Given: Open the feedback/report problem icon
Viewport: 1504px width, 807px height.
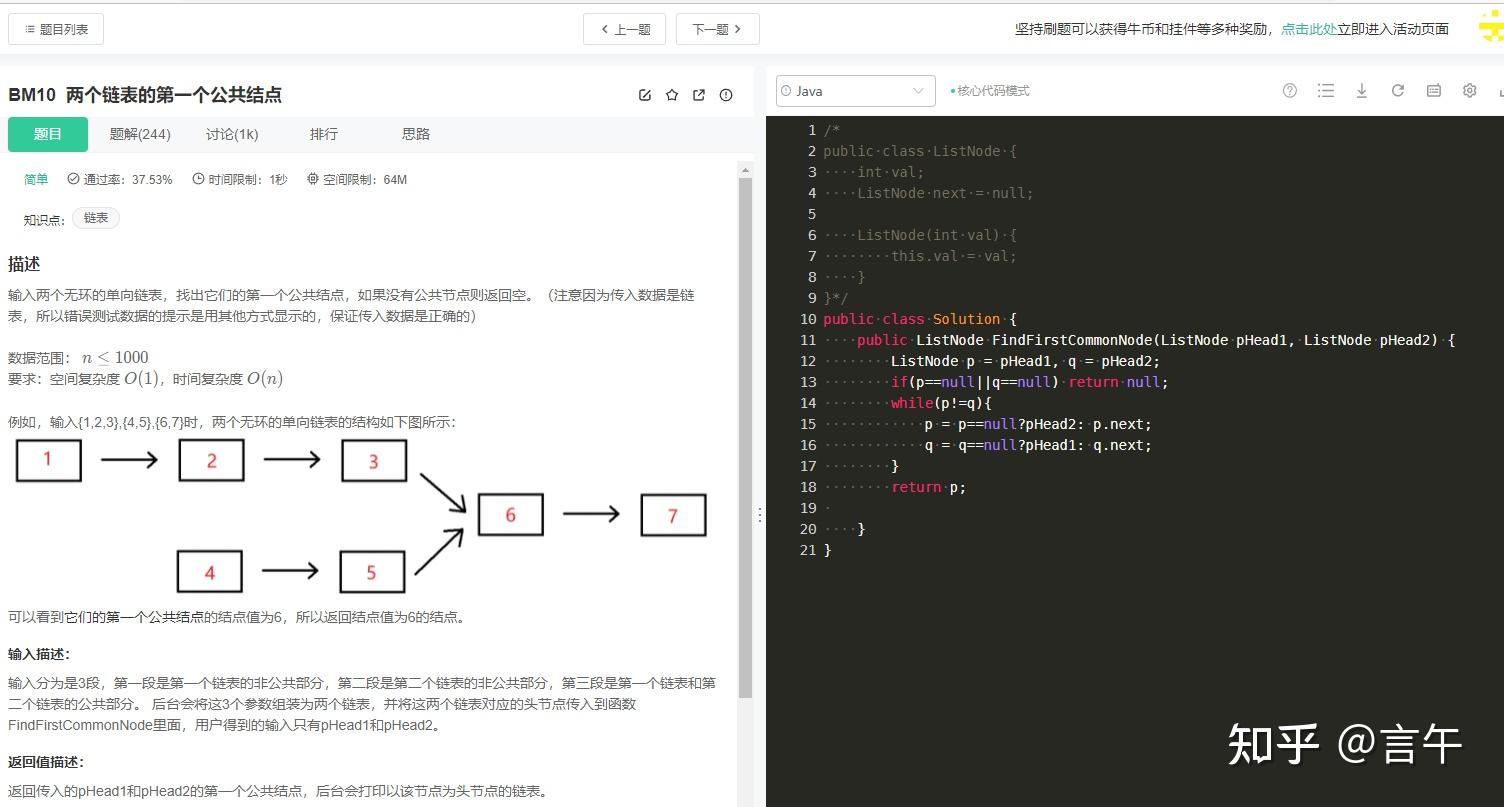Looking at the screenshot, I should point(725,94).
